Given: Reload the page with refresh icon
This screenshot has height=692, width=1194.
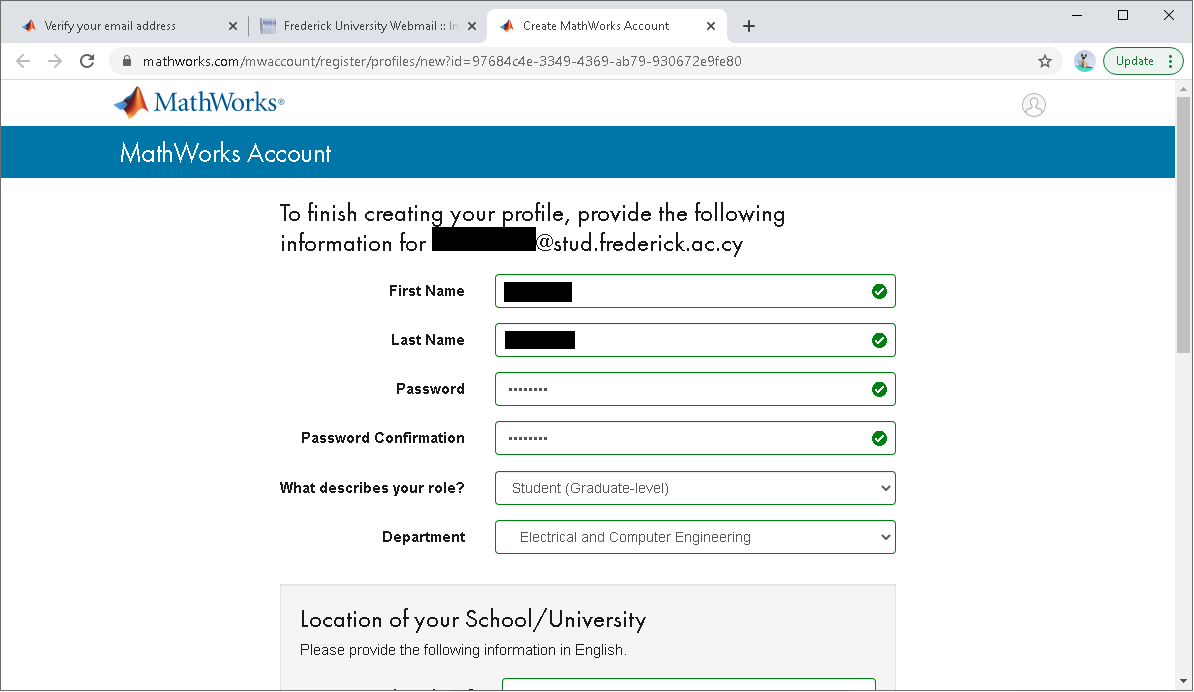Looking at the screenshot, I should (87, 61).
